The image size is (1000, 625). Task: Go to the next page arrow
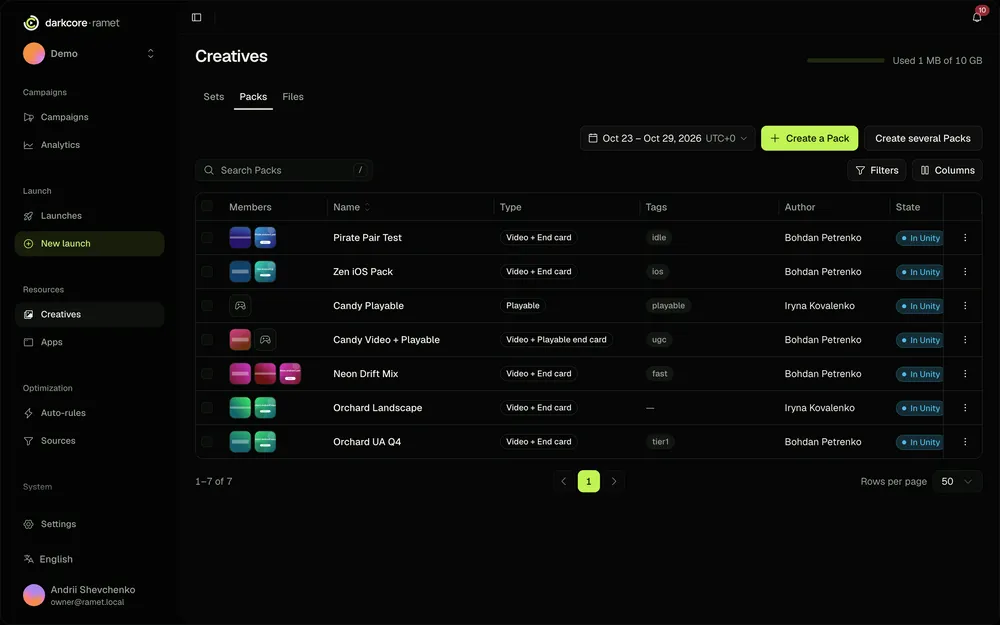(x=614, y=482)
